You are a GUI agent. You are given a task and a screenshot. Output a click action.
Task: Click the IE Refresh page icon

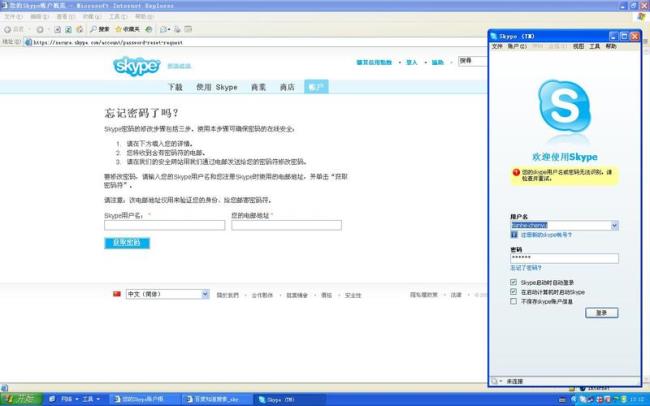click(69, 29)
